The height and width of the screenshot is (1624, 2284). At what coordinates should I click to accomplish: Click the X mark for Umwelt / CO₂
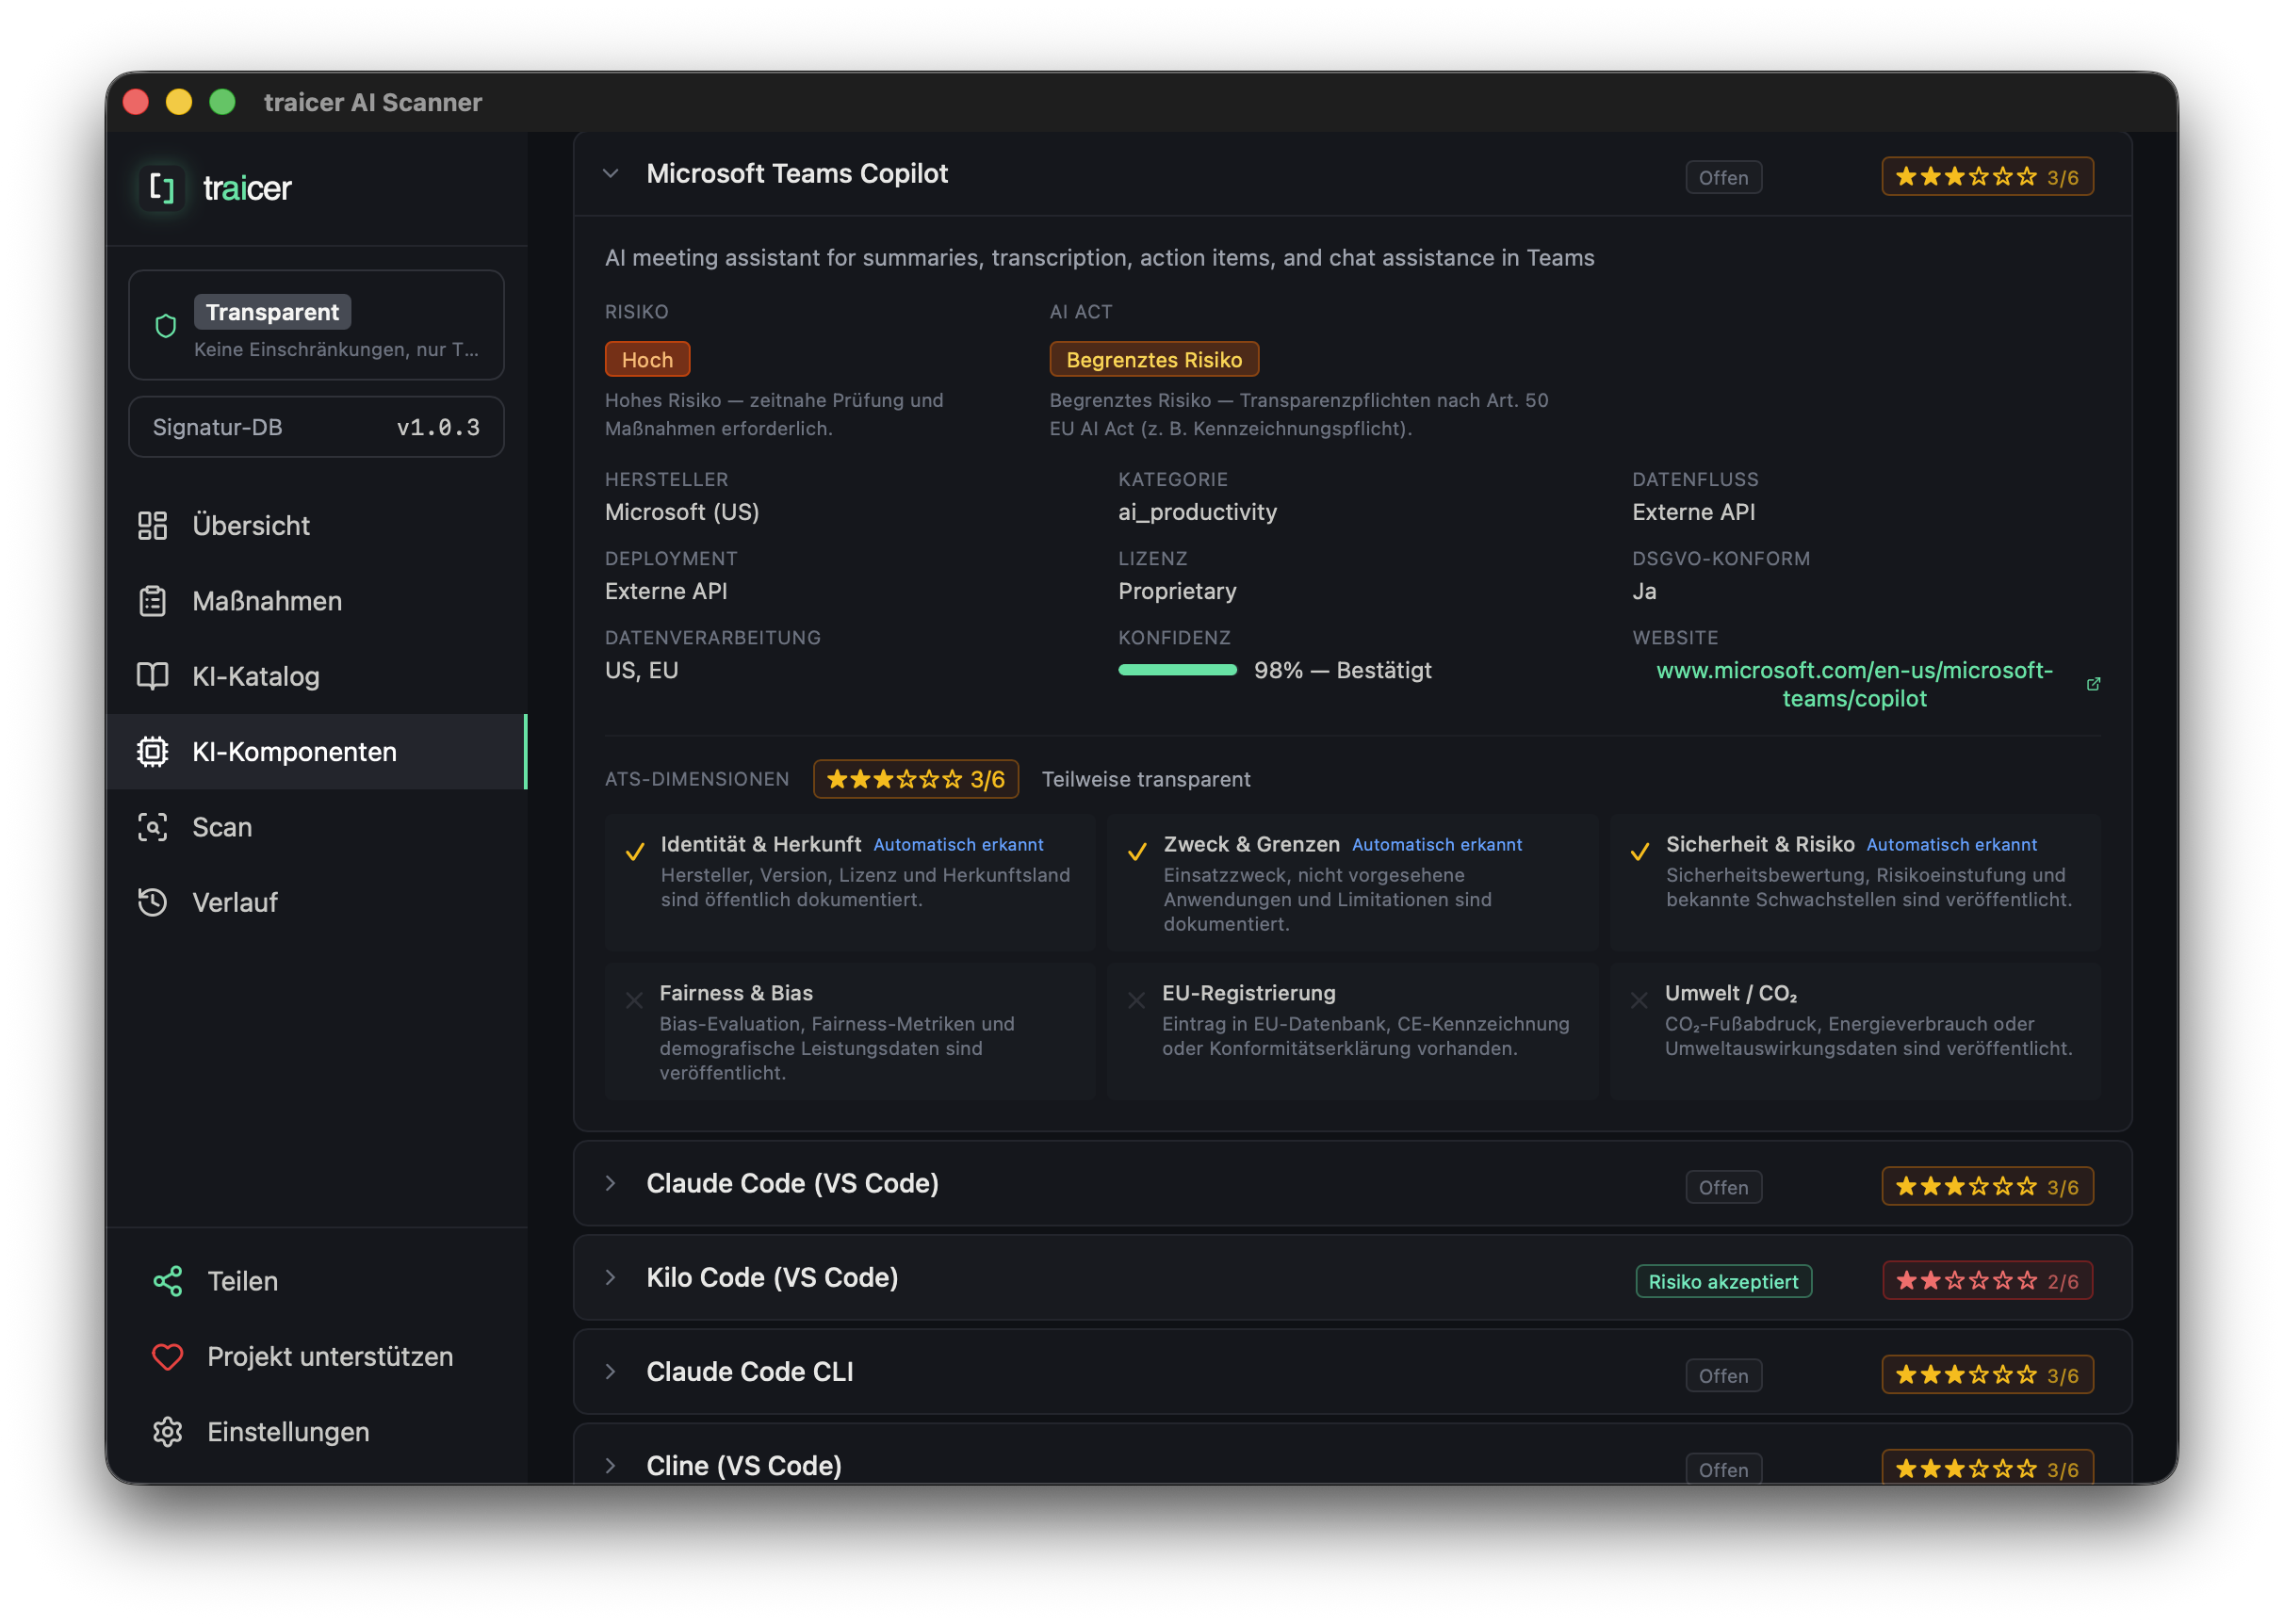click(x=1639, y=1000)
